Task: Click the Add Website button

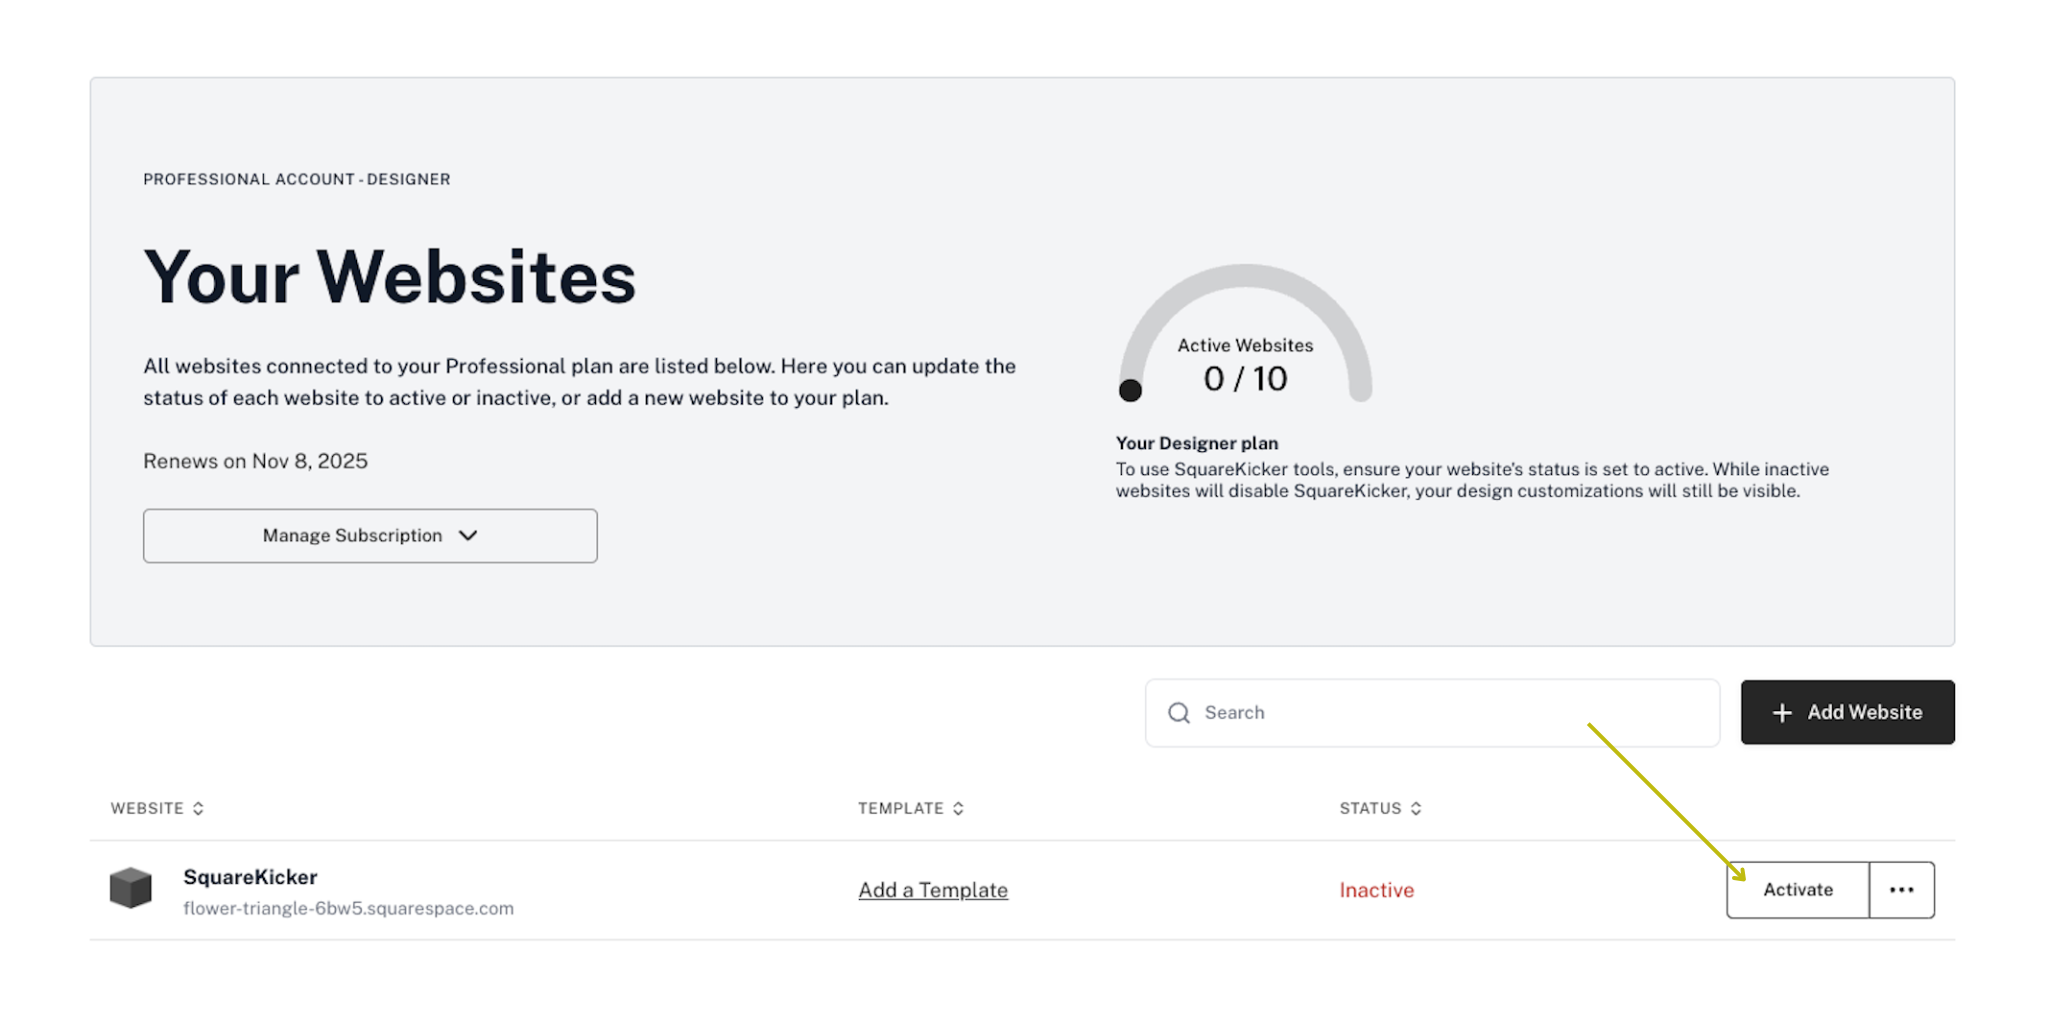Action: [x=1847, y=712]
